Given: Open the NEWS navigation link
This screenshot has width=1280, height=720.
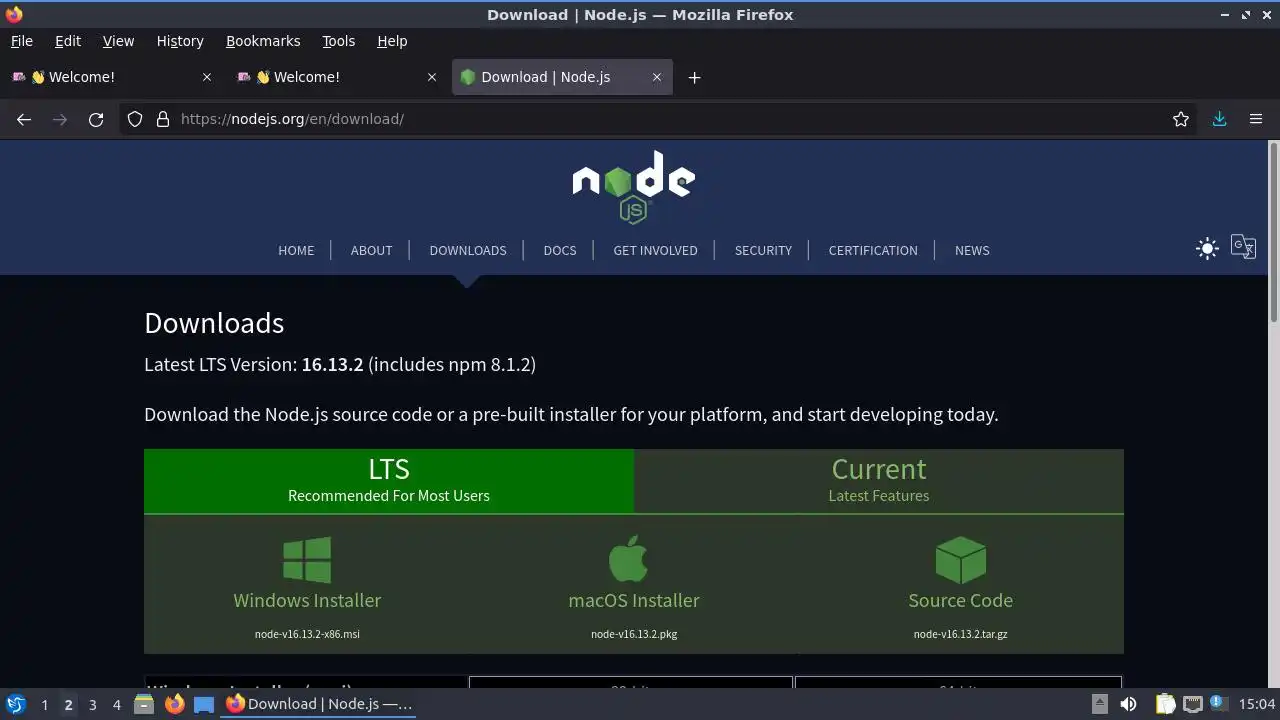Looking at the screenshot, I should point(972,250).
